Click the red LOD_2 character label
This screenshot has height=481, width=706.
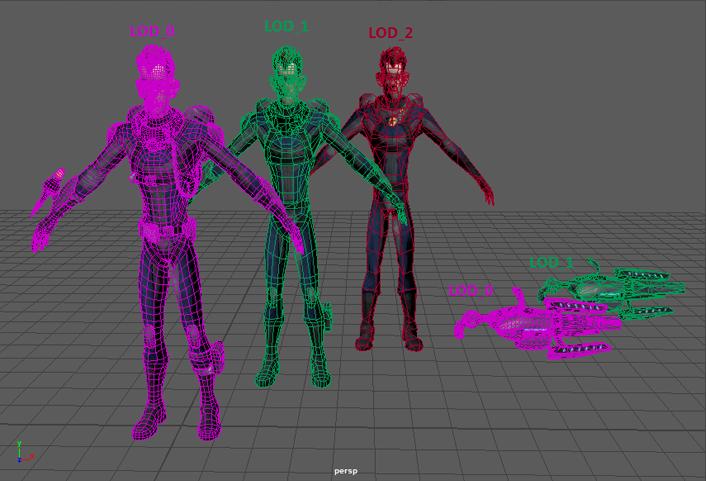pos(391,33)
